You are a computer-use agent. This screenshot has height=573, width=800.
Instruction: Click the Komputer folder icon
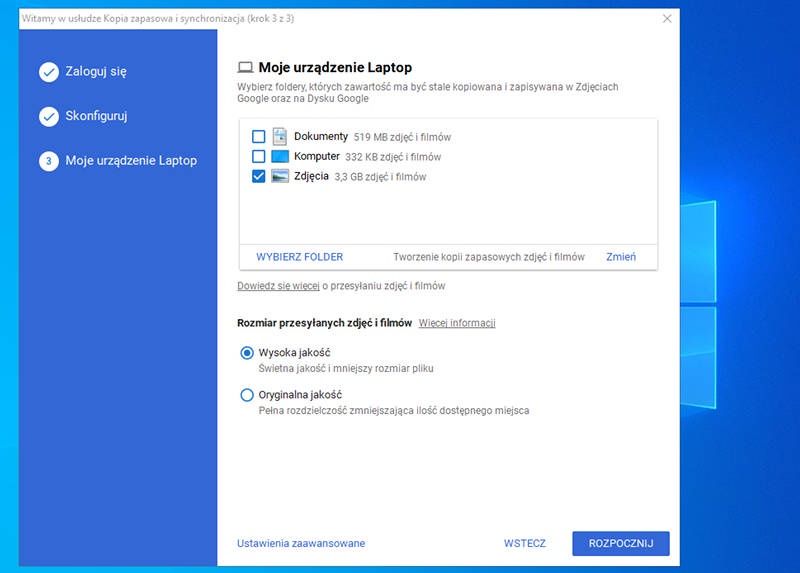pos(280,156)
